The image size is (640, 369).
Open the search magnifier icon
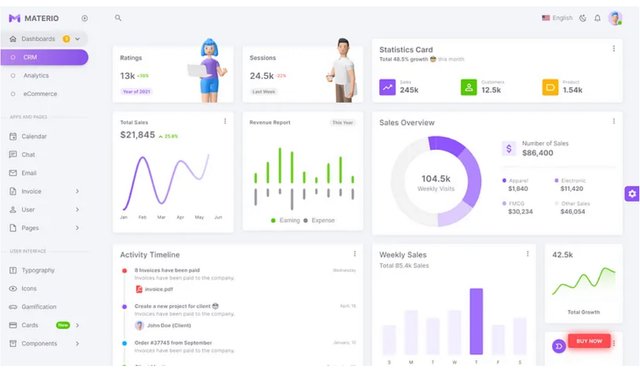pyautogui.click(x=118, y=18)
